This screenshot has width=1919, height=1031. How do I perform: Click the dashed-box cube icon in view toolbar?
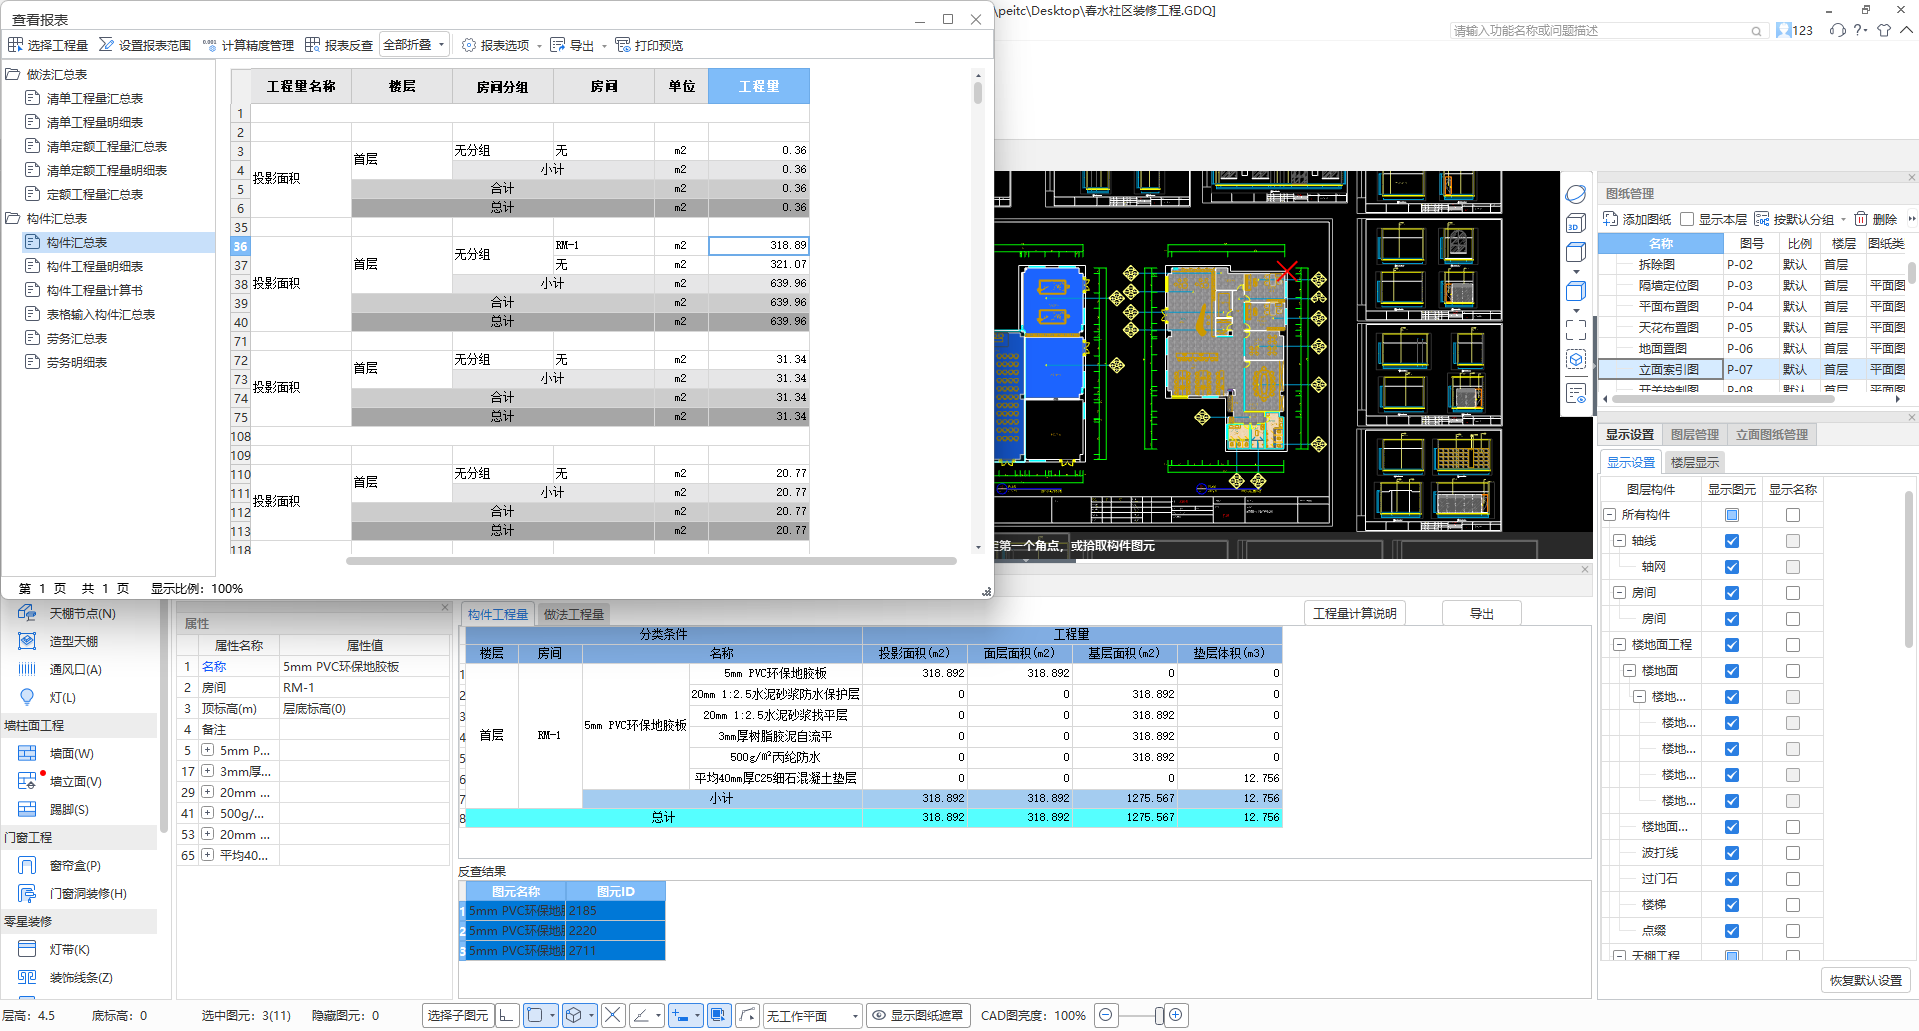1576,360
